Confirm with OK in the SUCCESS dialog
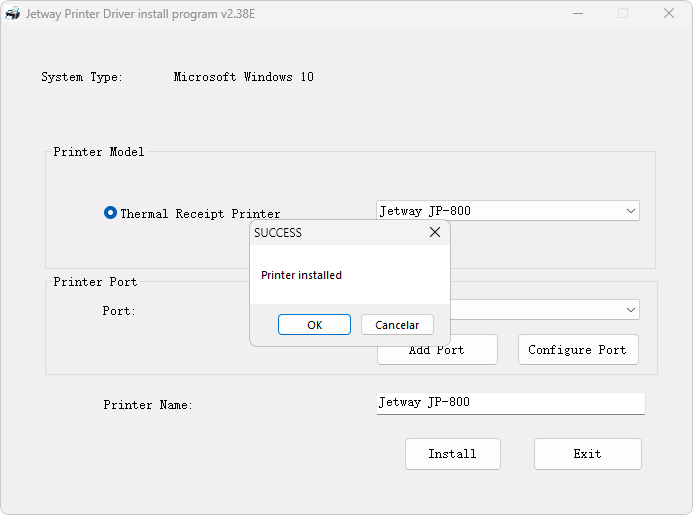 (314, 325)
